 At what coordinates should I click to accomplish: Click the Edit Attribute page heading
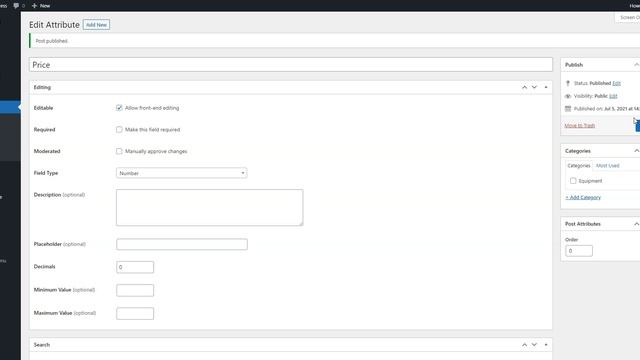[x=54, y=25]
